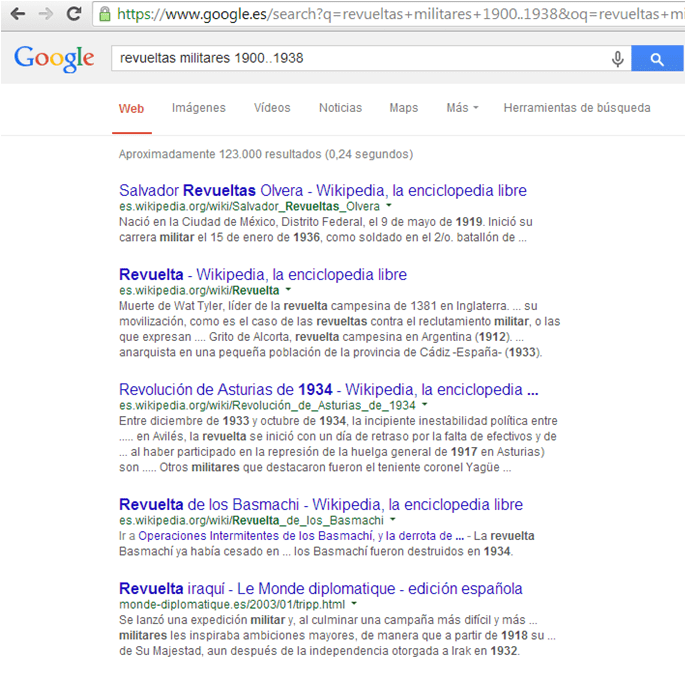This screenshot has height=675, width=686.
Task: Click the green URL es.wikipedia.org/wiki/Revuelta_de_los_Basmachi
Action: pyautogui.click(x=251, y=521)
